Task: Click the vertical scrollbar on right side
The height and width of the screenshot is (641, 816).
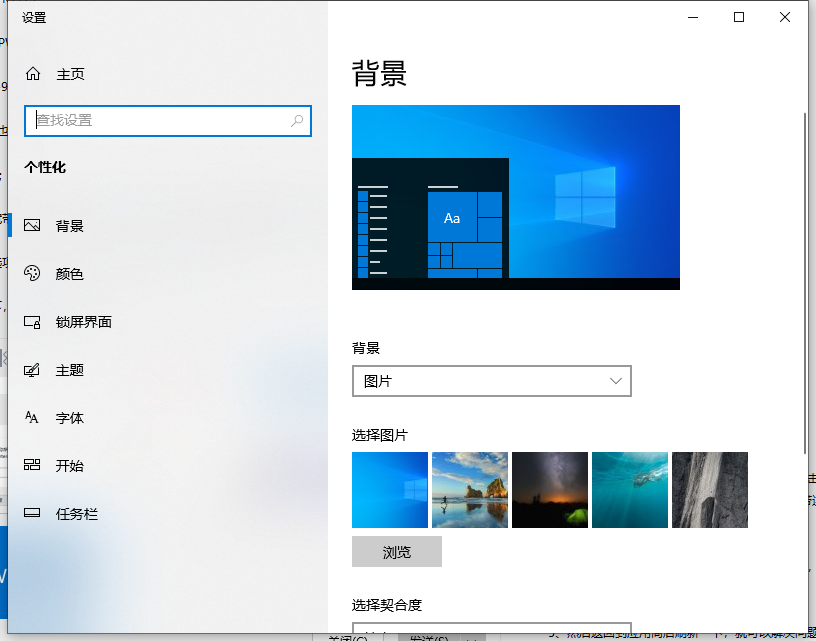Action: coord(805,280)
